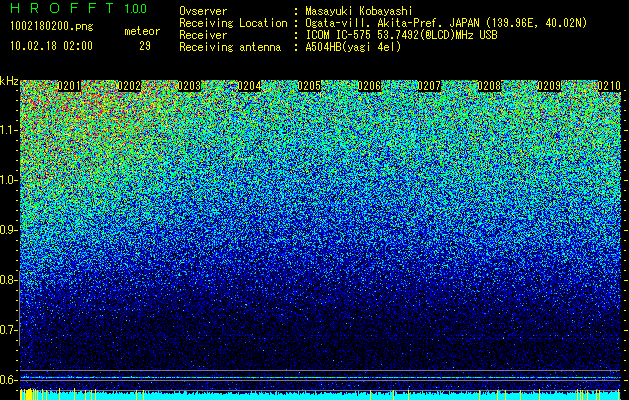Screen dimensions: 629x400
Task: Select observer name Masayuki Kobayashi
Action: [x=359, y=11]
